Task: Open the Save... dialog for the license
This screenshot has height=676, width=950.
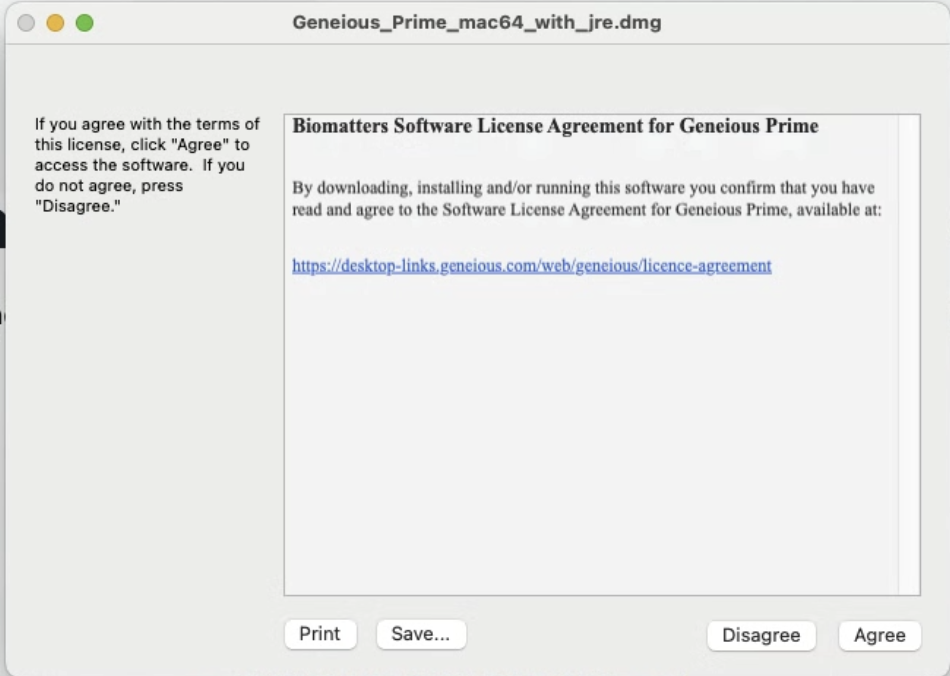Action: [421, 634]
